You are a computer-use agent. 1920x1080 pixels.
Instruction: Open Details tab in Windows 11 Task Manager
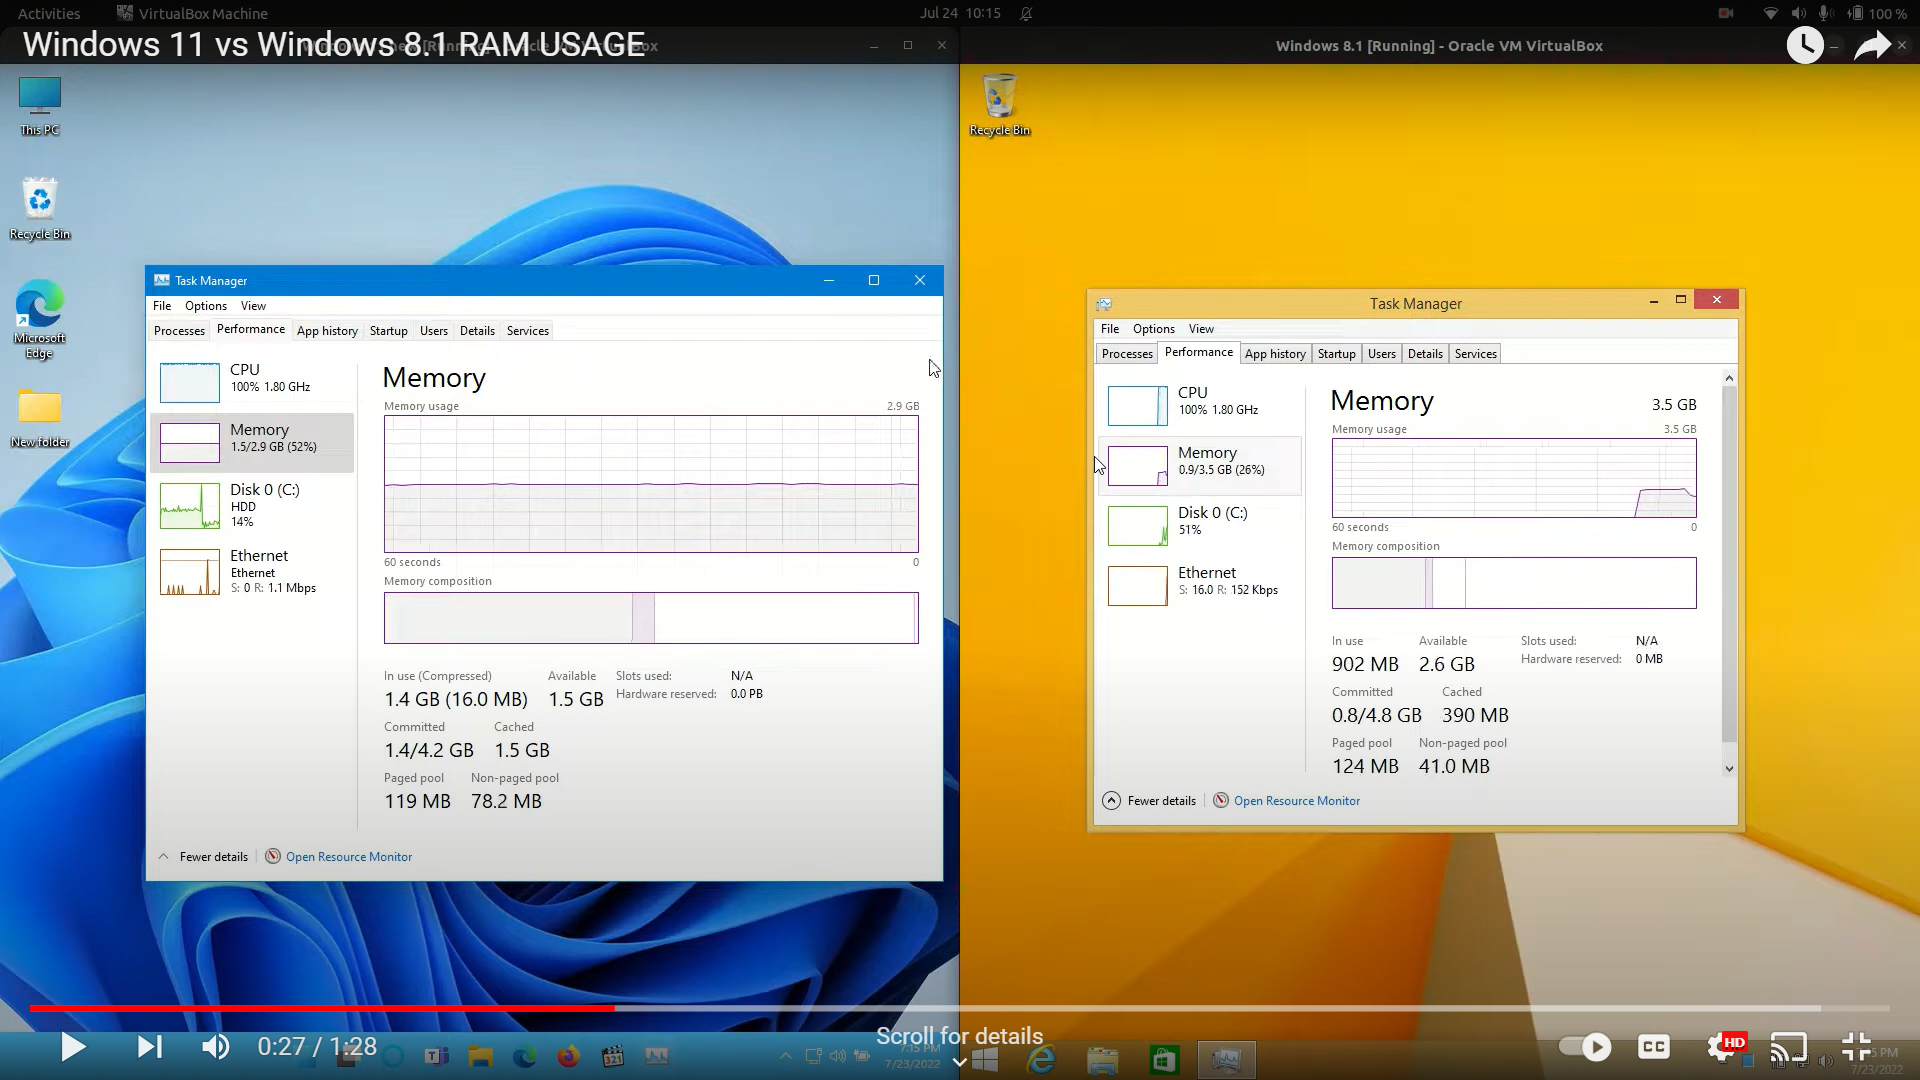(477, 331)
